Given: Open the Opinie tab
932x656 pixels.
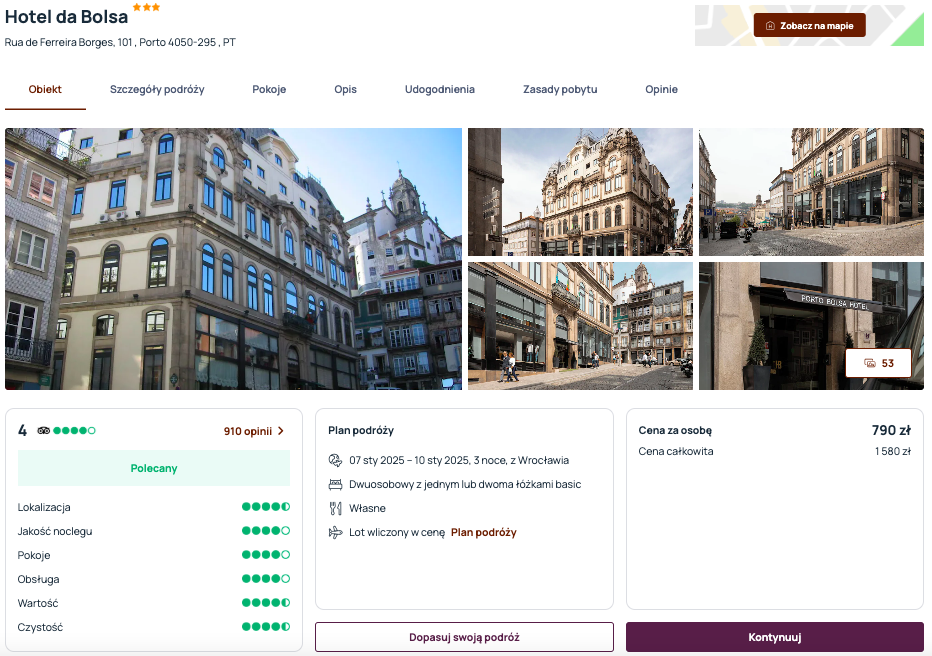Looking at the screenshot, I should [662, 90].
